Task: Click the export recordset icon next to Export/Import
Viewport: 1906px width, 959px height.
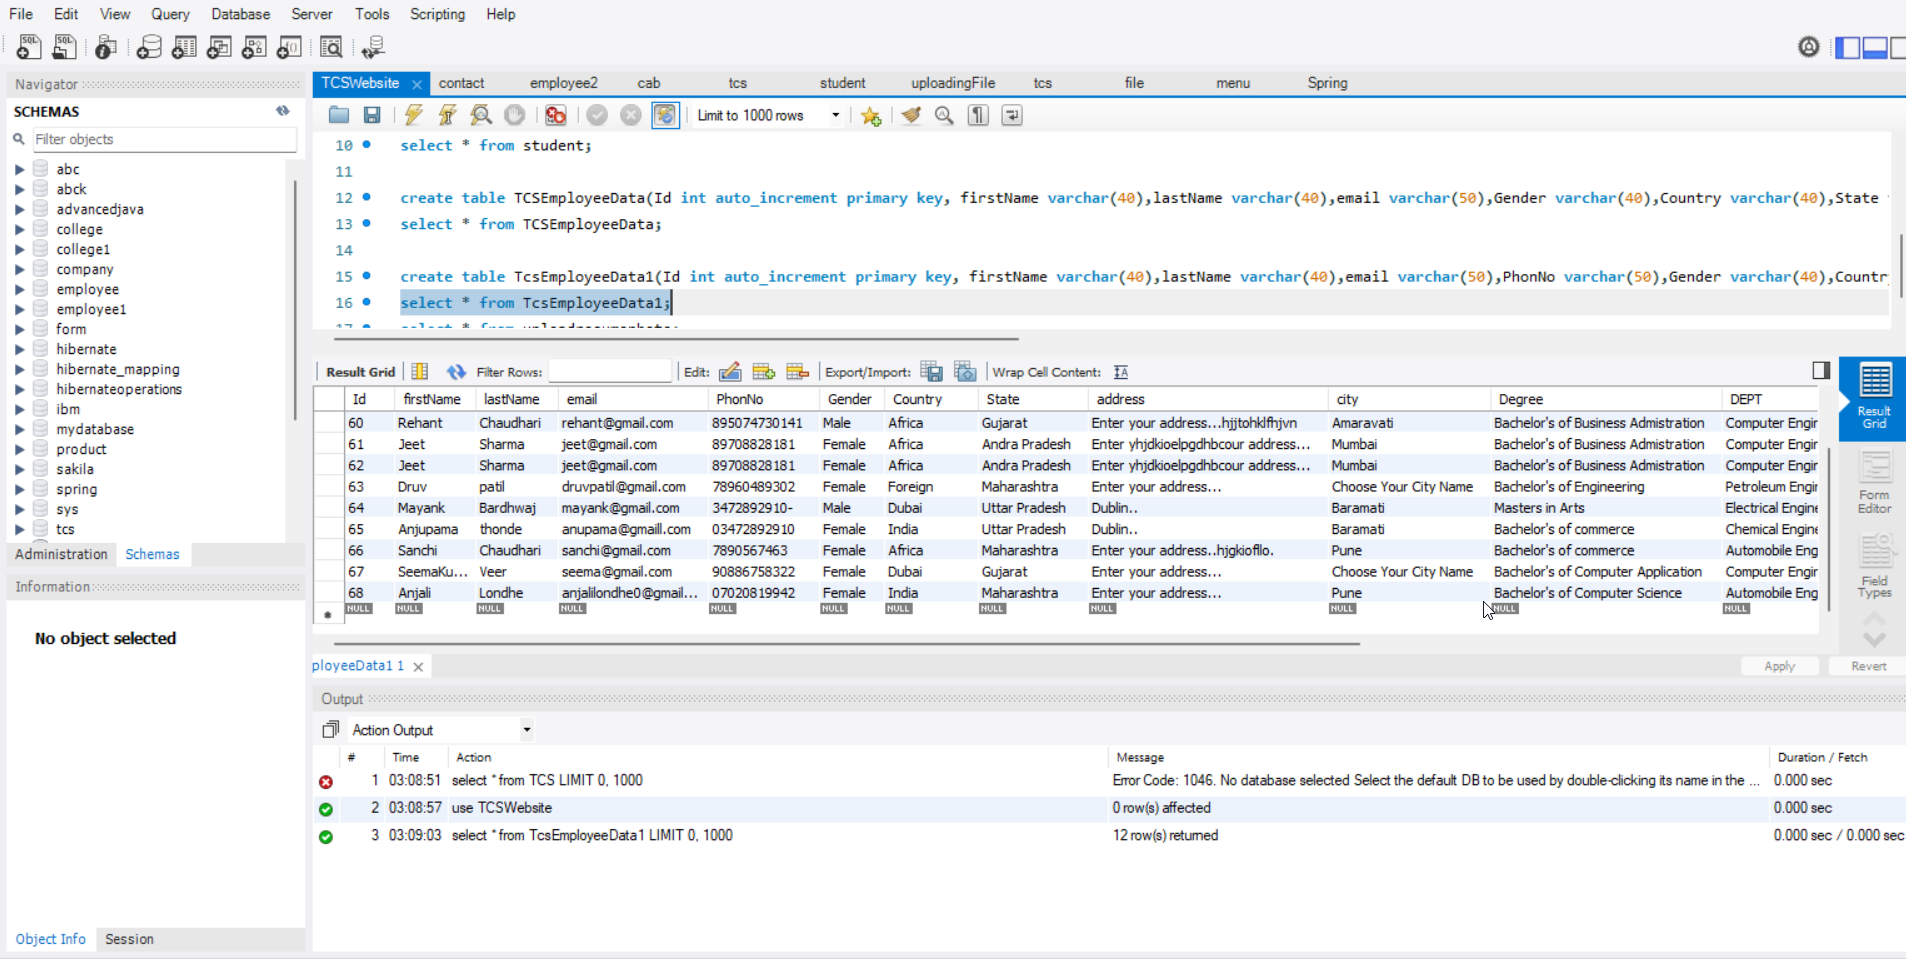Action: click(931, 372)
